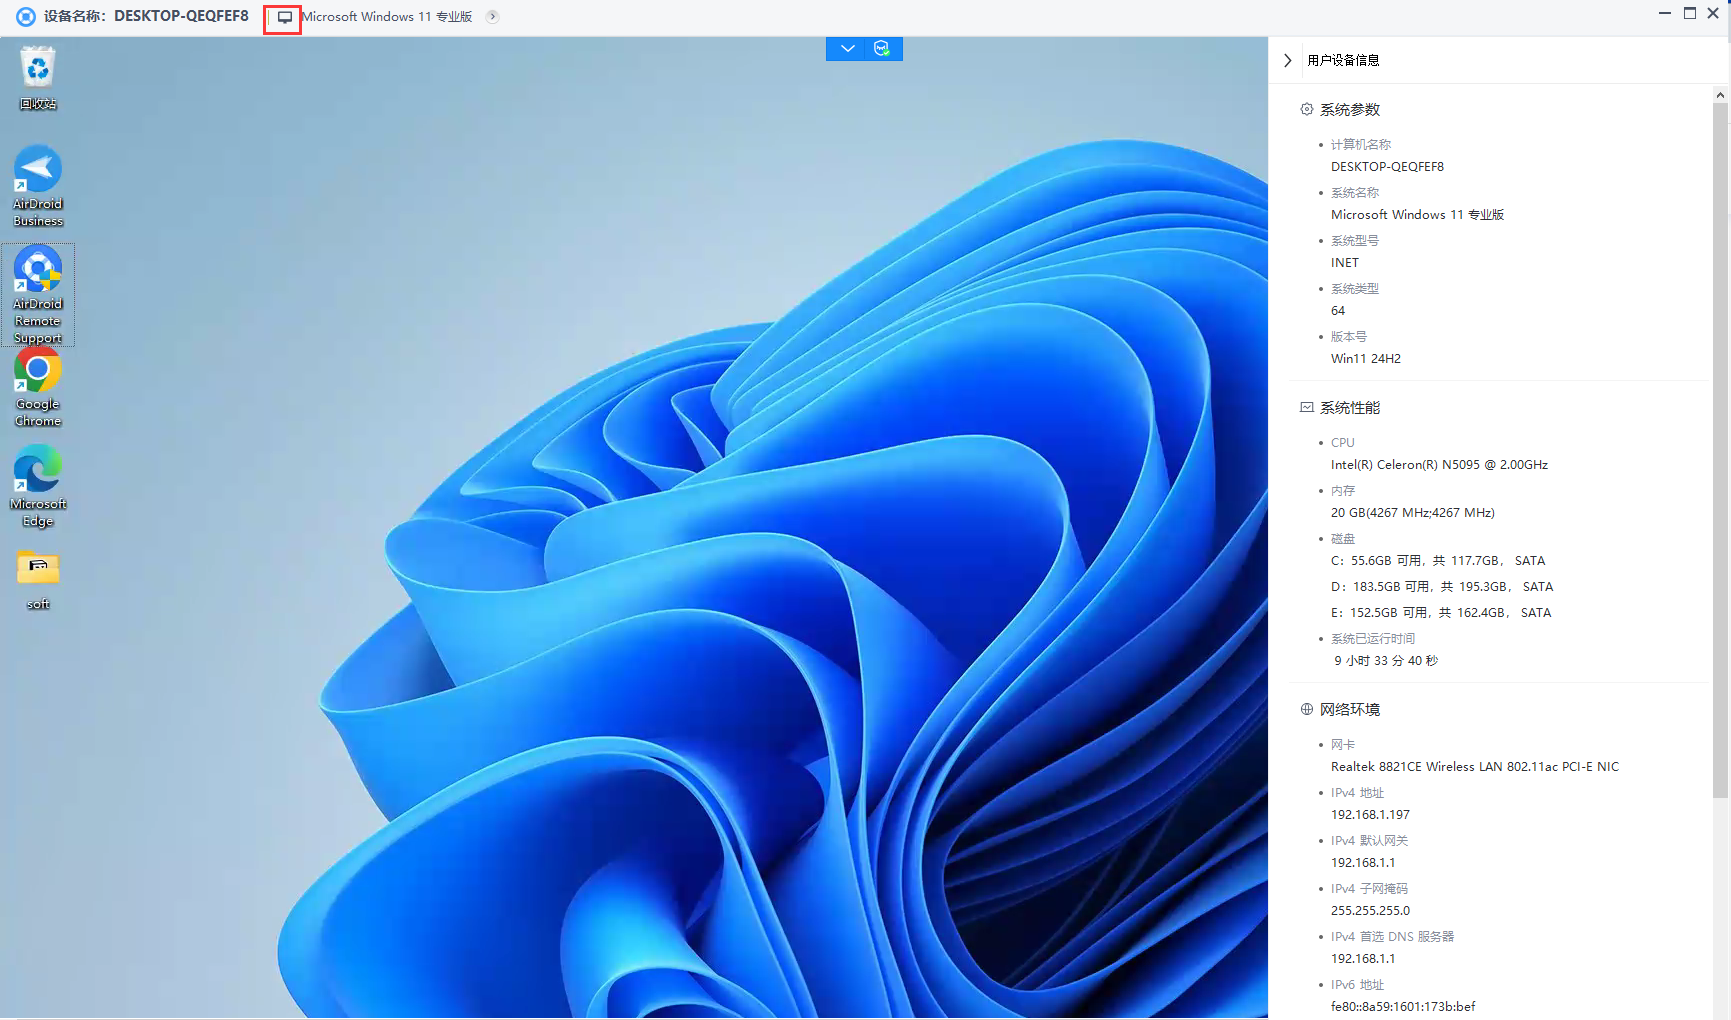
Task: Open the 回收站 recycle bin icon
Action: 38,77
